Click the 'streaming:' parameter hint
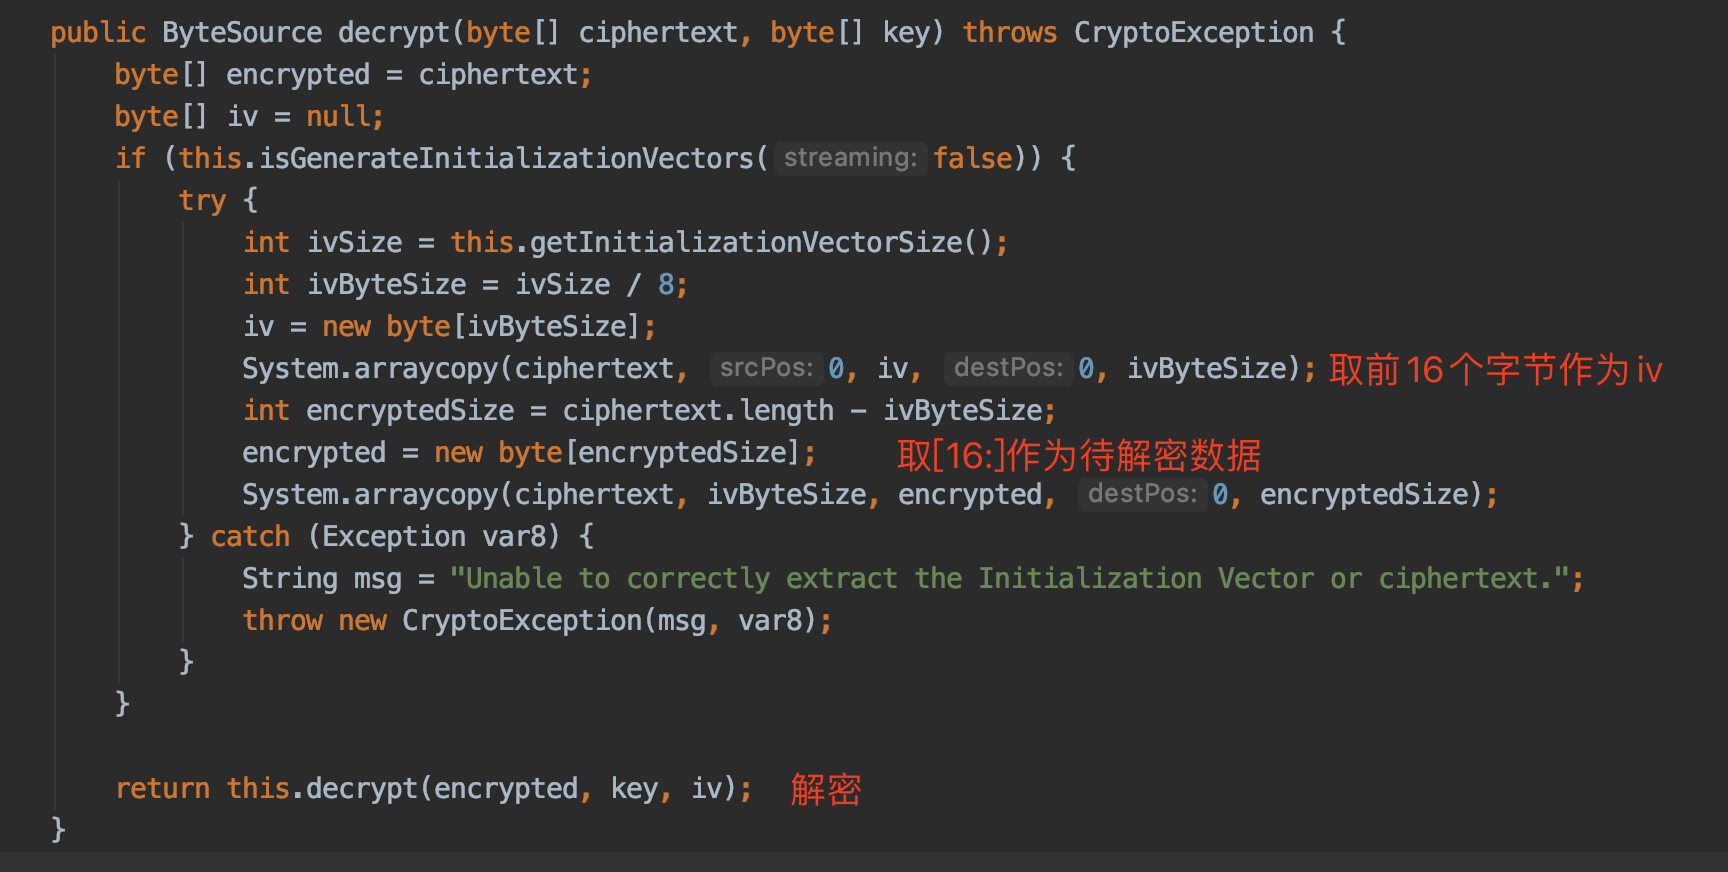 (850, 158)
